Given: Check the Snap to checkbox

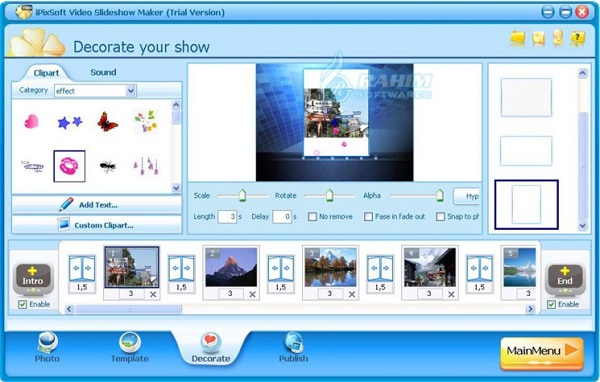Looking at the screenshot, I should [x=441, y=217].
